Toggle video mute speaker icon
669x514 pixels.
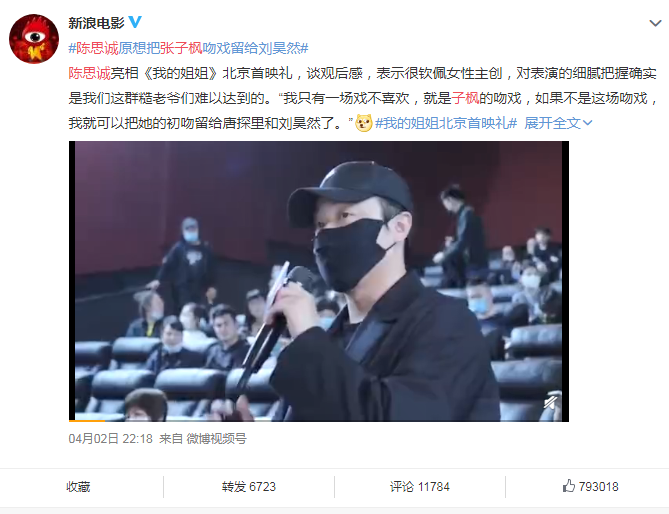[x=550, y=402]
